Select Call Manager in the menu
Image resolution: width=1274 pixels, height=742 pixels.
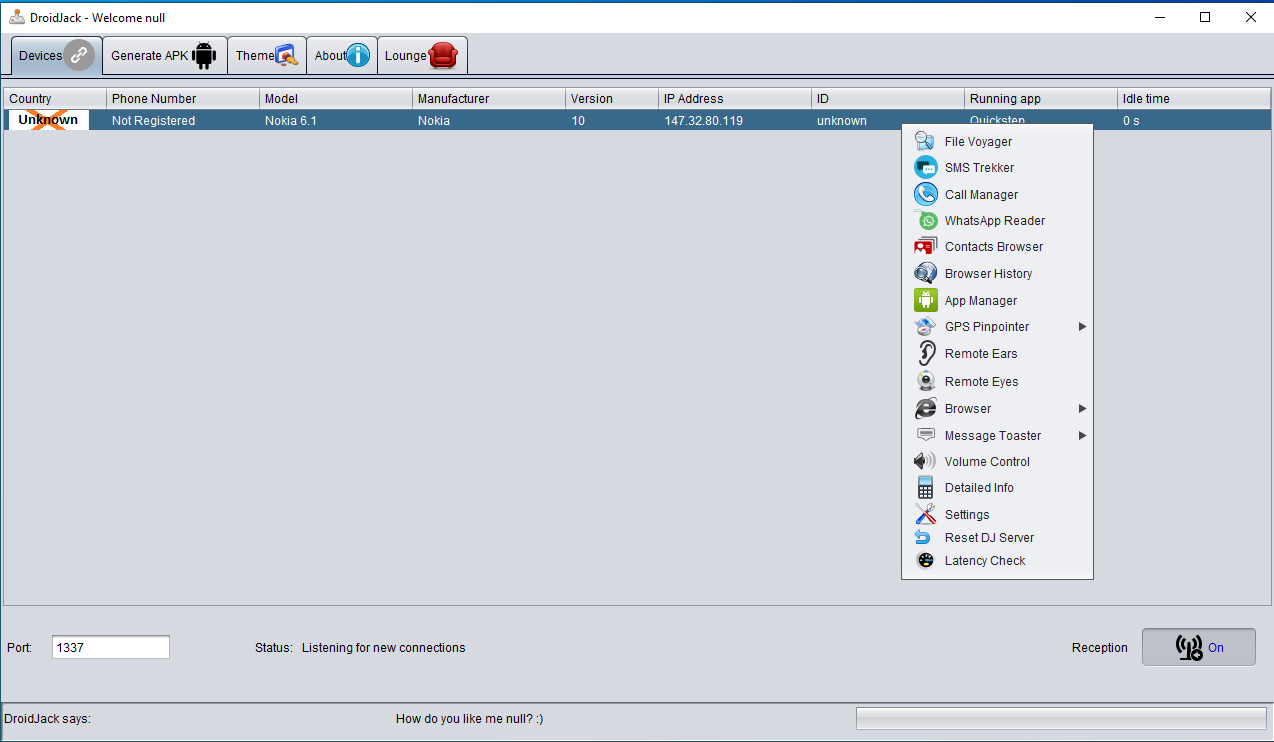click(x=997, y=195)
